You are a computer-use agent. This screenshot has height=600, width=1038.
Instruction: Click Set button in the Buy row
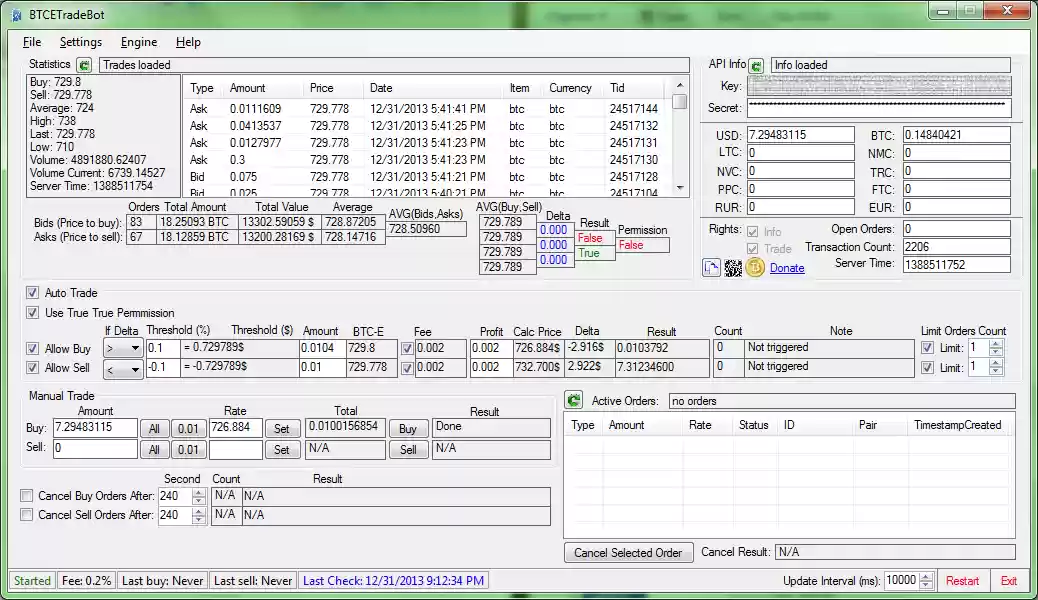[282, 428]
